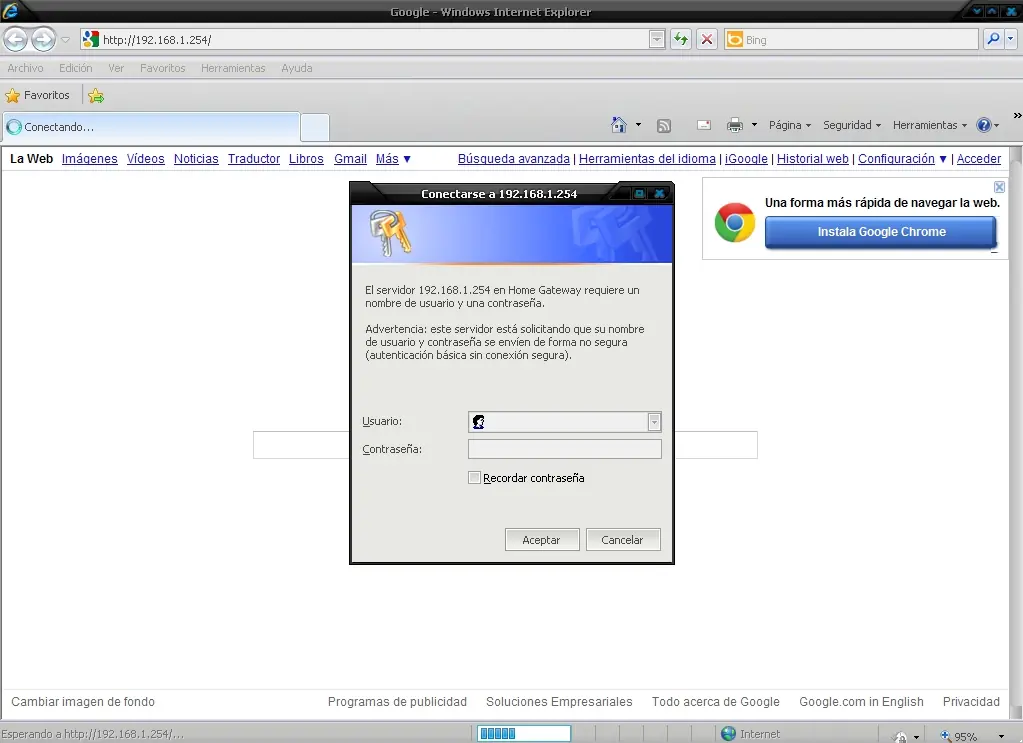Expand the Print dropdown arrow
The height and width of the screenshot is (743, 1023).
pyautogui.click(x=754, y=125)
